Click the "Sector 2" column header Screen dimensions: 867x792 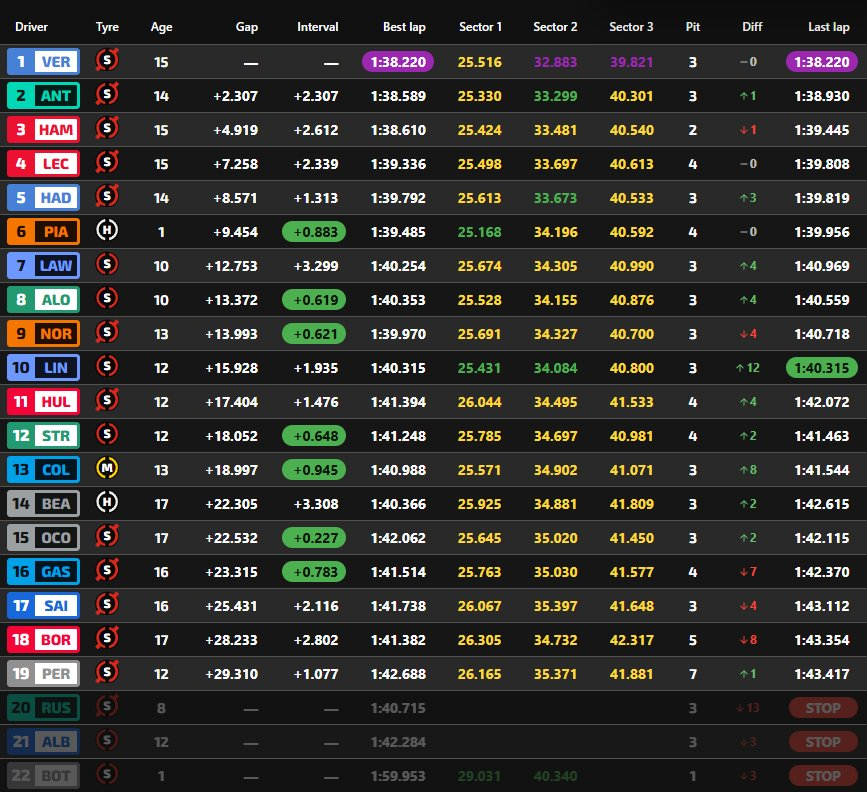555,27
